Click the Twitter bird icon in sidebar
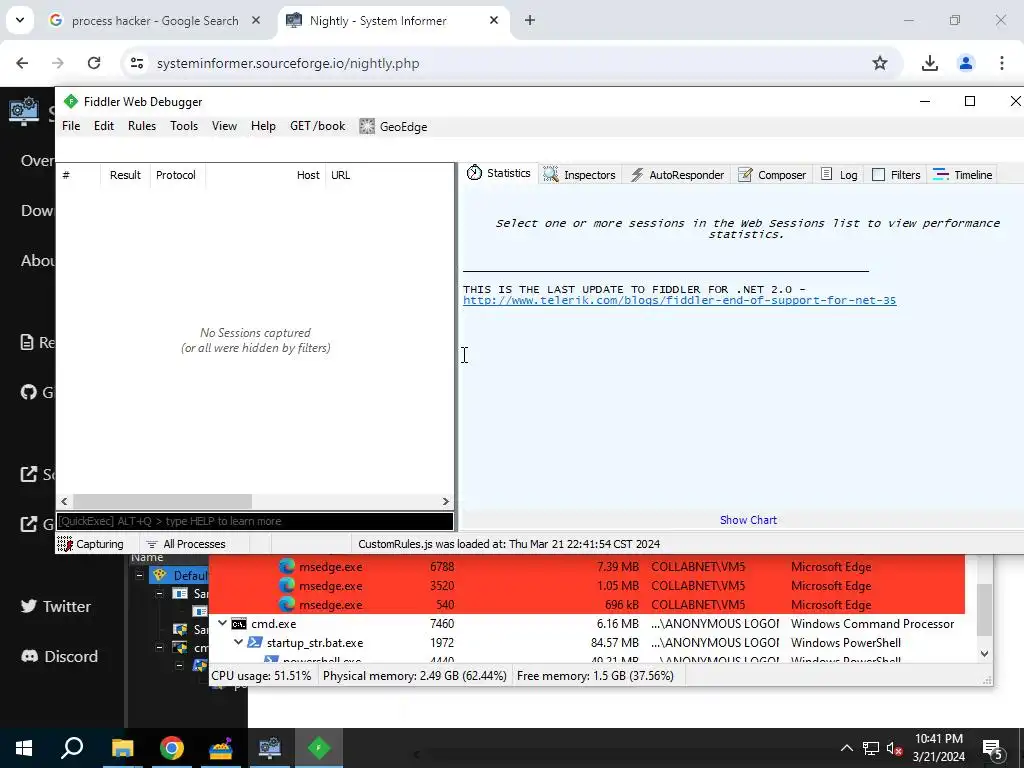 pos(29,606)
